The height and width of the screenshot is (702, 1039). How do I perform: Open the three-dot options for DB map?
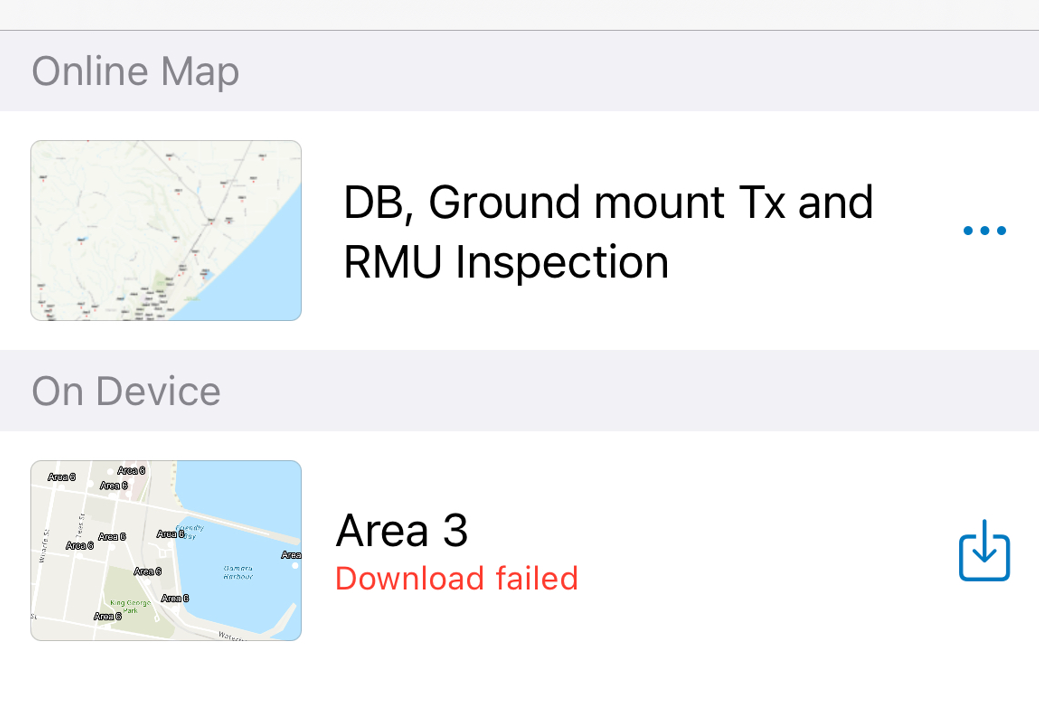pyautogui.click(x=984, y=231)
